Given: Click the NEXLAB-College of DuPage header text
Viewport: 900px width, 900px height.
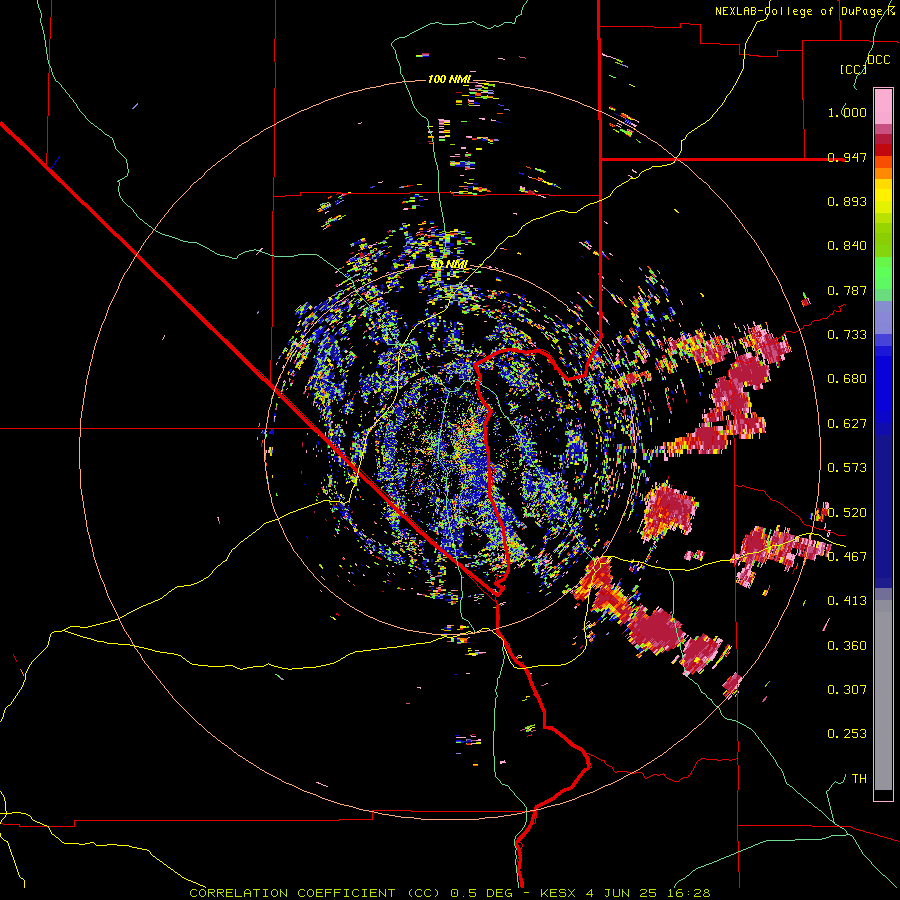Looking at the screenshot, I should pyautogui.click(x=806, y=11).
